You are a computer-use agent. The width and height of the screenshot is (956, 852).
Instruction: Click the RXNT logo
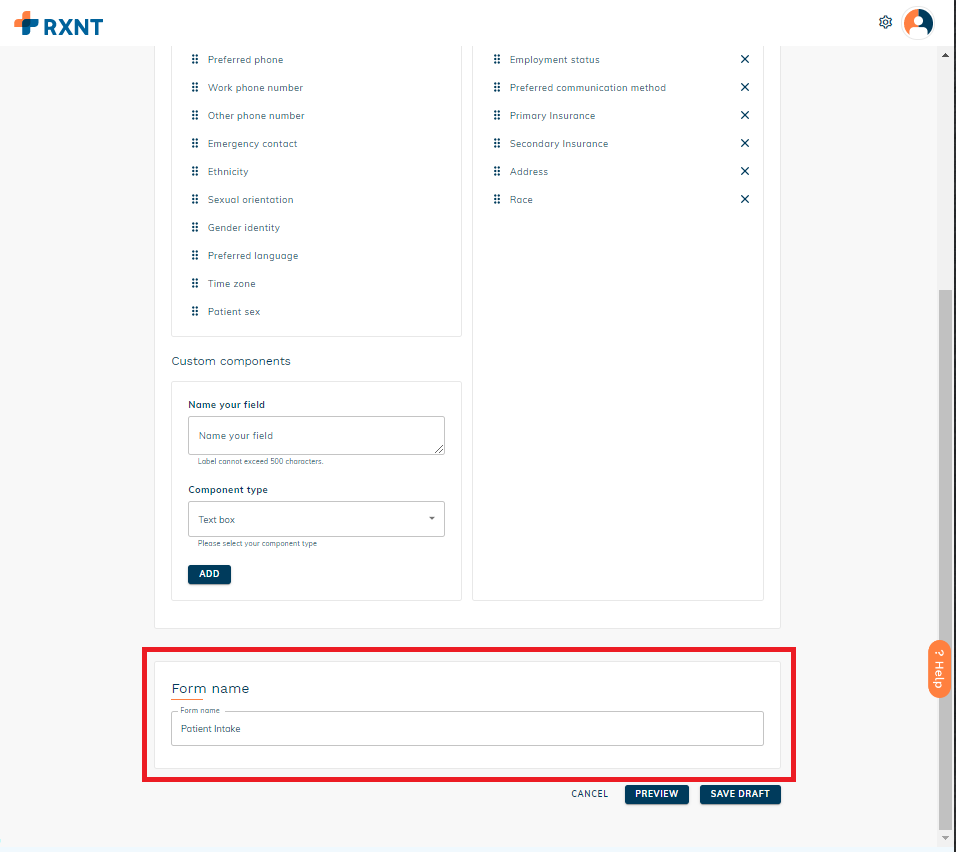[59, 25]
